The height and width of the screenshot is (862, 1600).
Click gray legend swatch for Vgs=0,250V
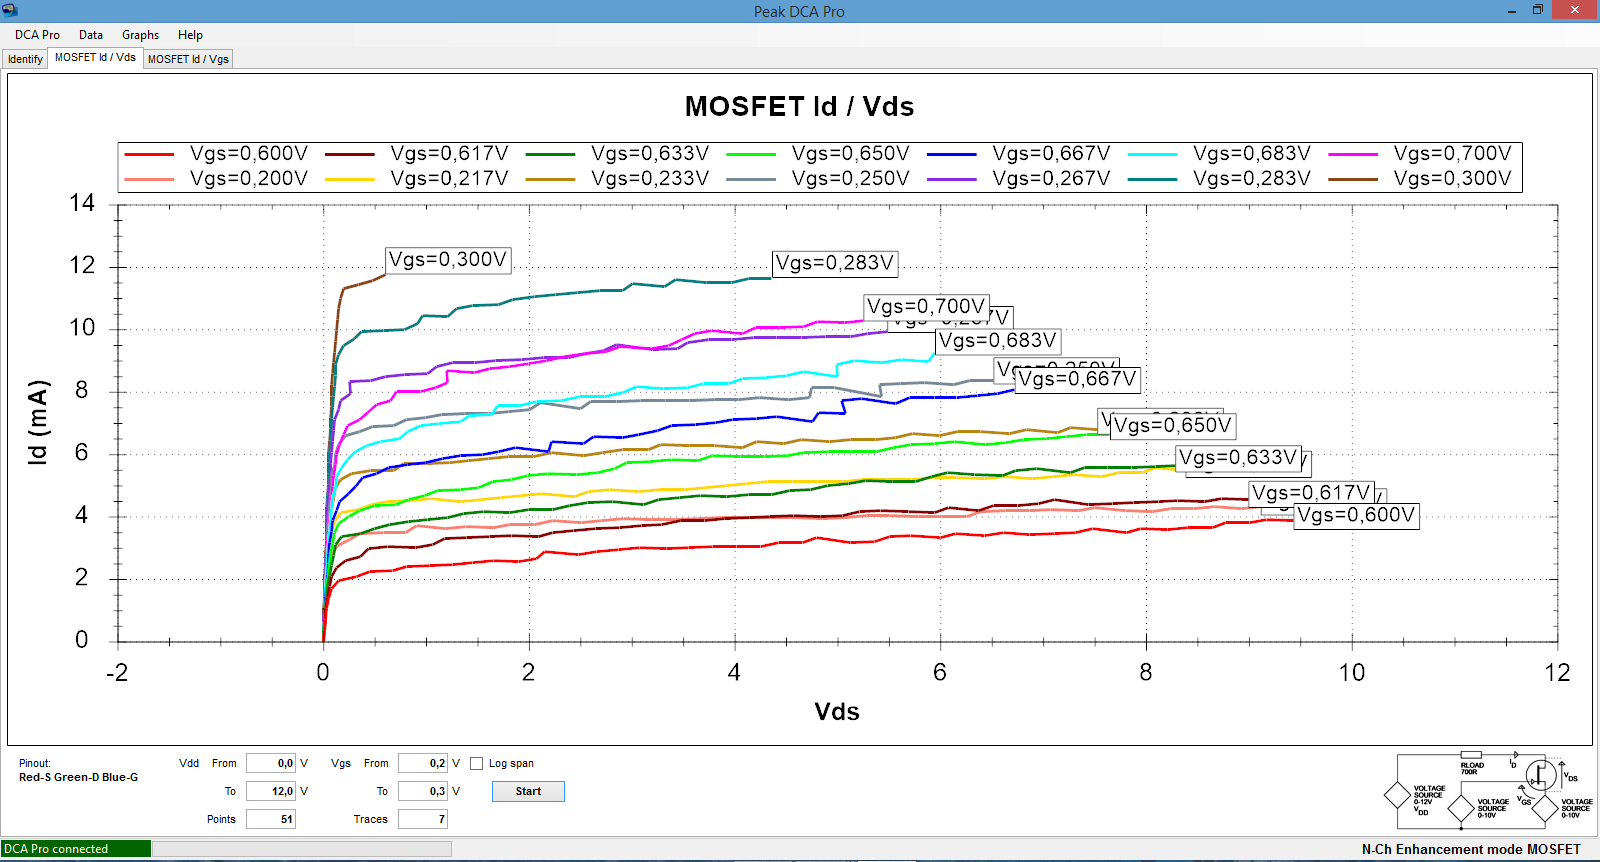click(751, 179)
